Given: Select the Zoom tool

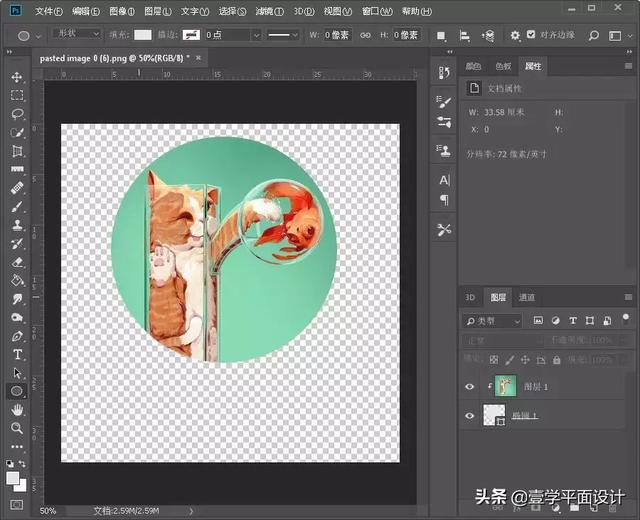Looking at the screenshot, I should pyautogui.click(x=17, y=428).
